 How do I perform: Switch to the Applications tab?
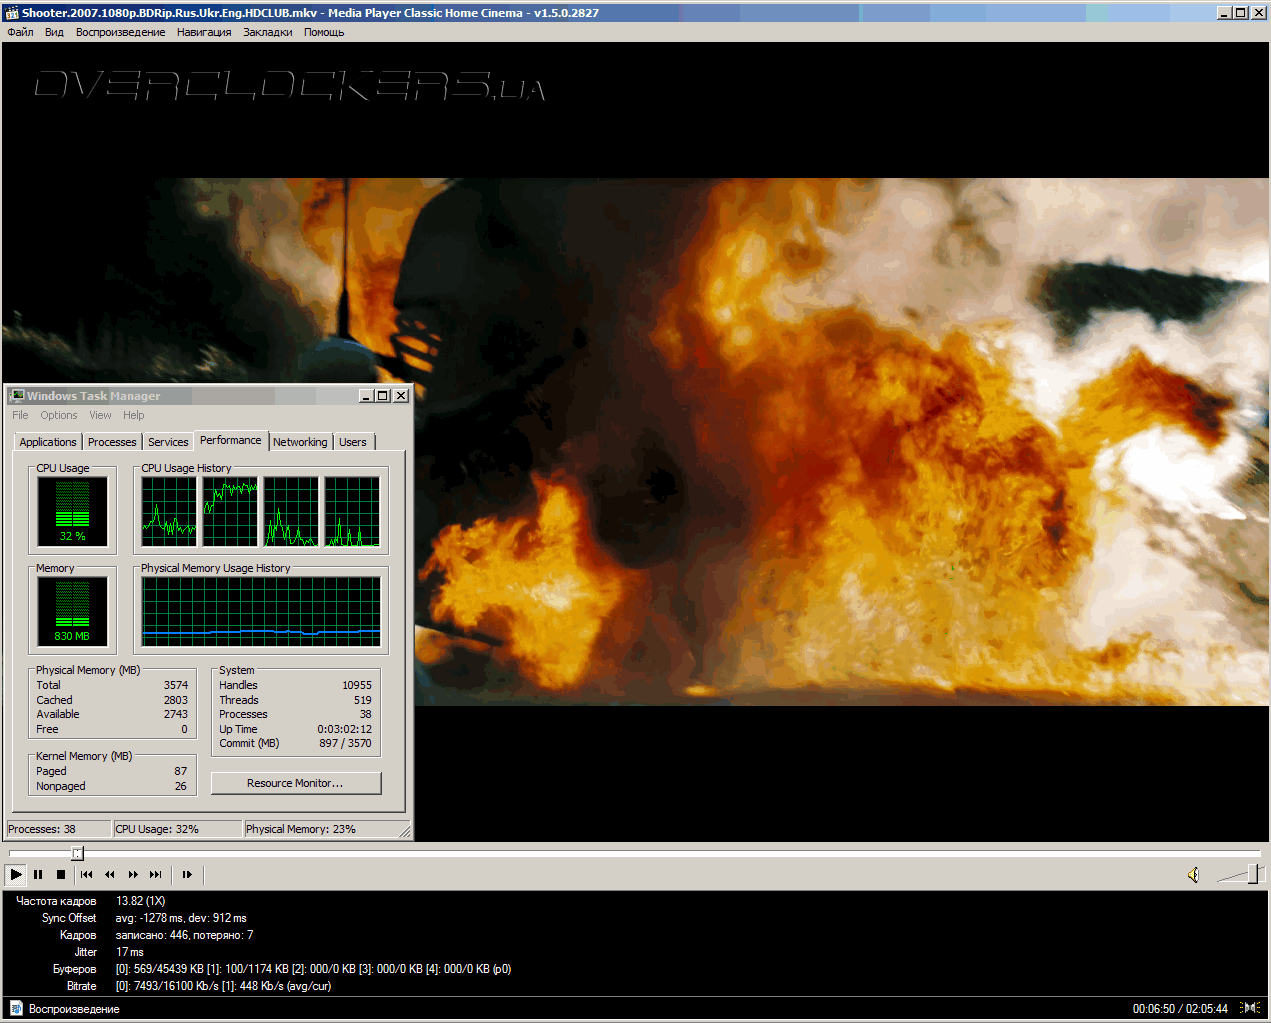48,442
